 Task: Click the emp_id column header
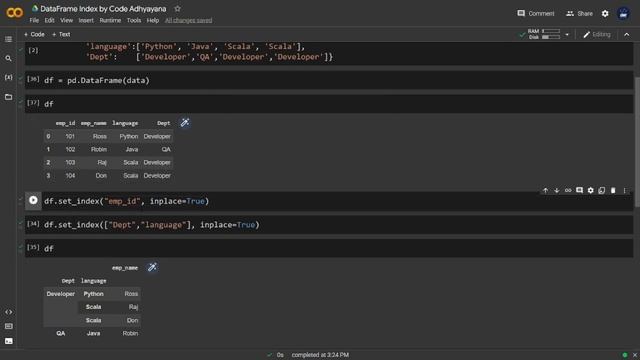point(65,123)
